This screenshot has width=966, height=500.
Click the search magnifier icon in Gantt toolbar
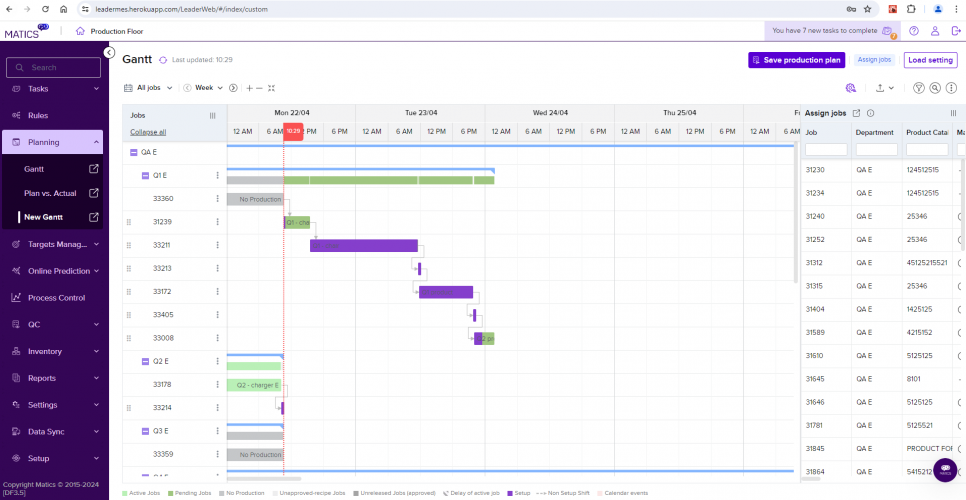pyautogui.click(x=935, y=88)
